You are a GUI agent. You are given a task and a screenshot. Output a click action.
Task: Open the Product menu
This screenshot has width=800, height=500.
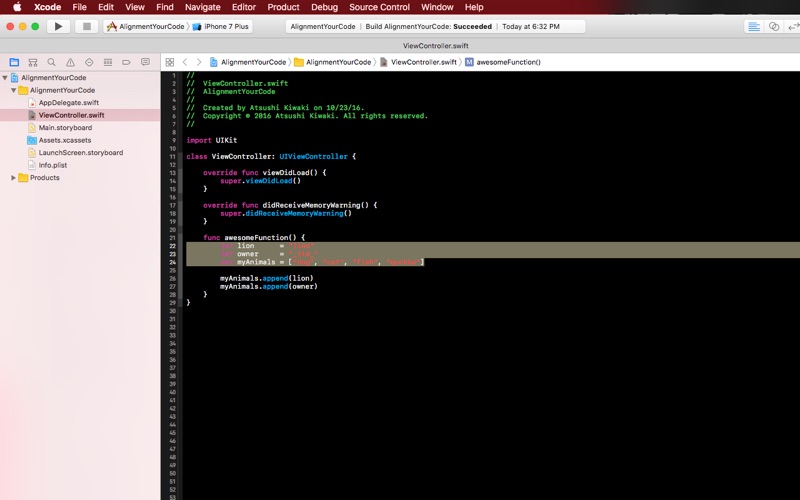click(283, 7)
